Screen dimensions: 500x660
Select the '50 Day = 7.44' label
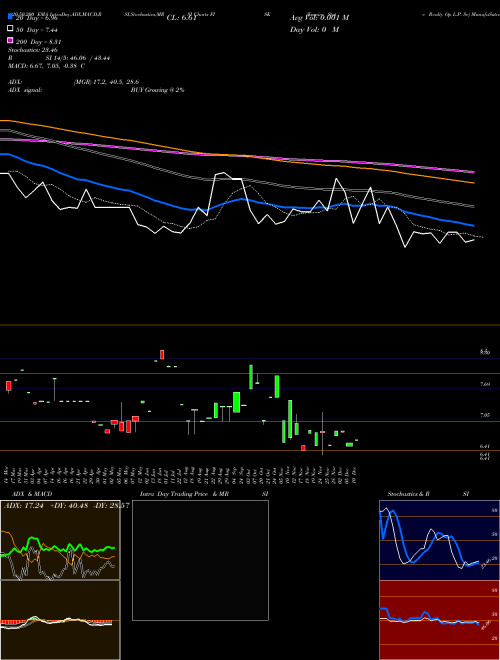(x=37, y=30)
